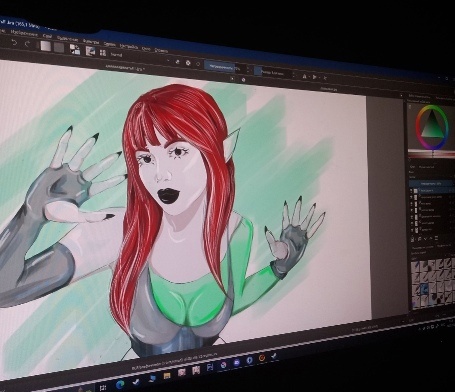This screenshot has width=455, height=392.
Task: Open the gradient fill preview in the toolbar
Action: [x=46, y=46]
